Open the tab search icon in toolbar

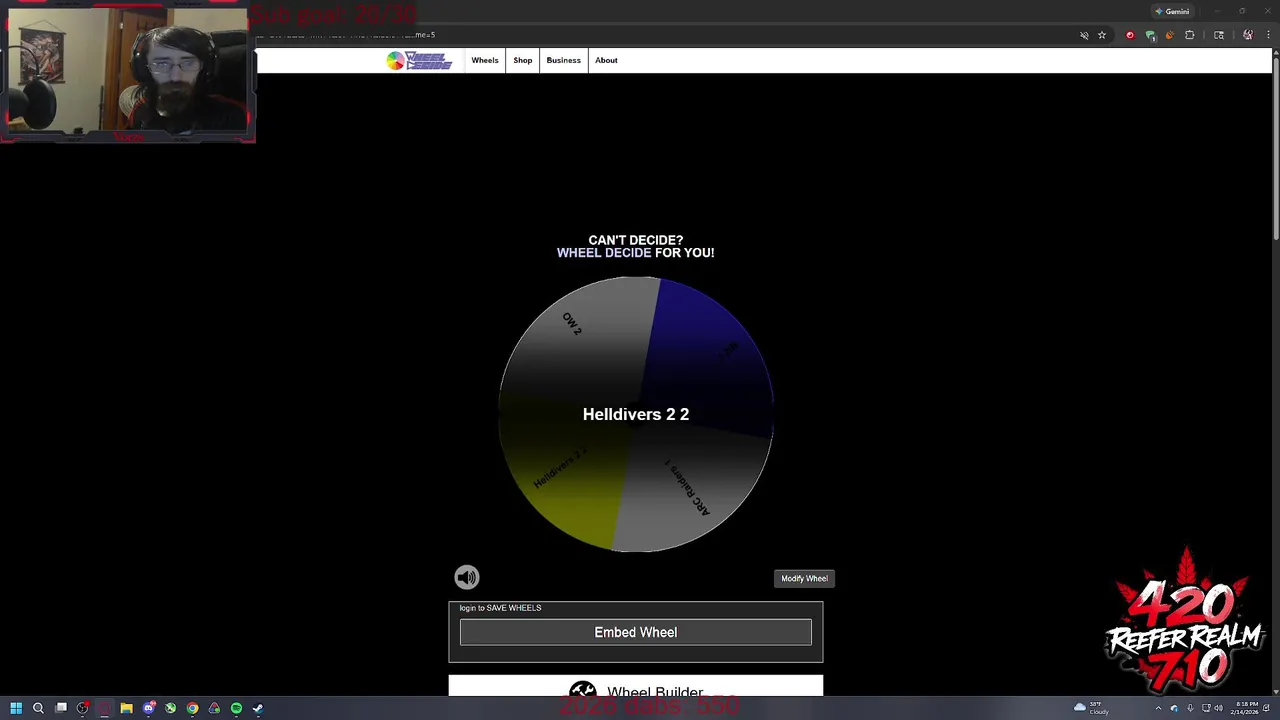[1219, 35]
